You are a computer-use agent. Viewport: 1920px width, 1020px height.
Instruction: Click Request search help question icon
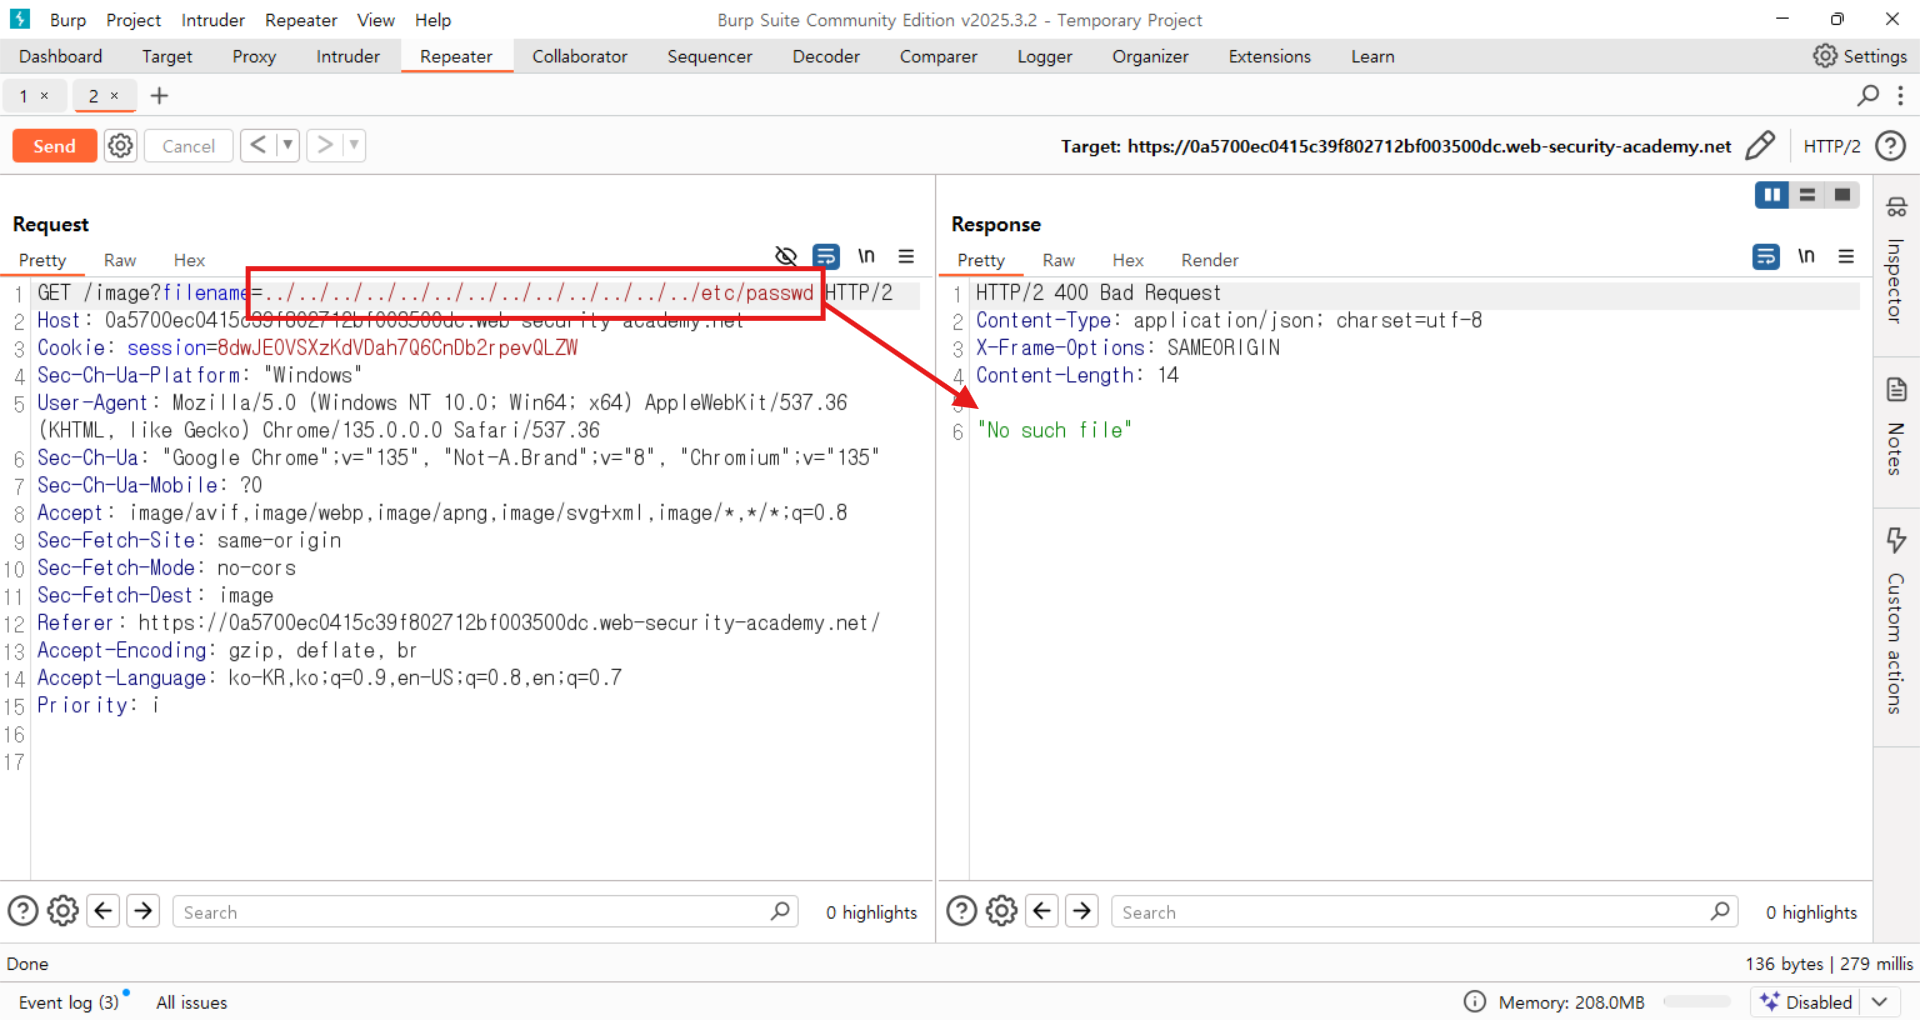23,911
